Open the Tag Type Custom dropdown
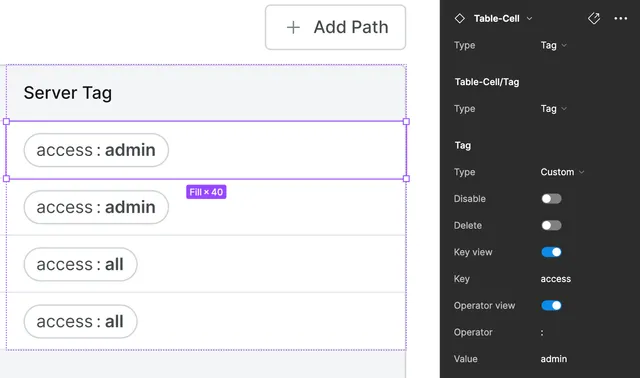640x378 pixels. [x=562, y=172]
